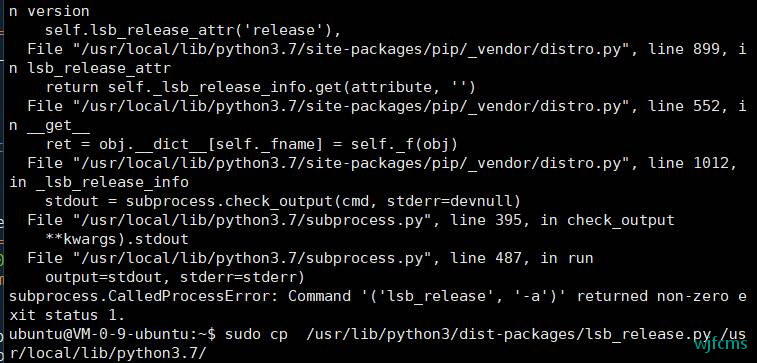
Task: Click the 'exit status 1.' text
Action: 67,315
